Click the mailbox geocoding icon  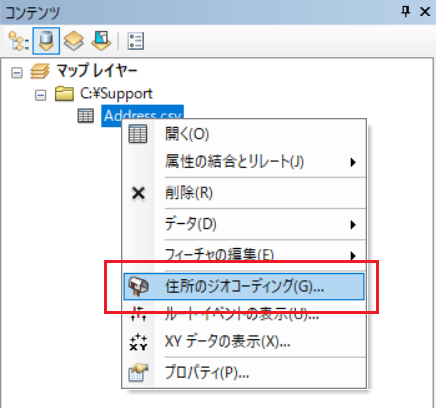[138, 287]
